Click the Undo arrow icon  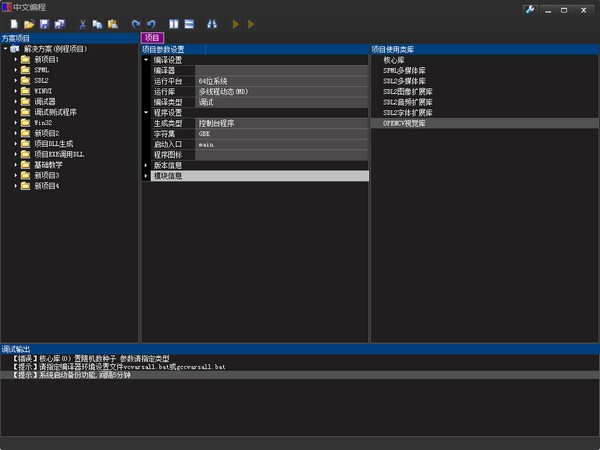tap(151, 23)
